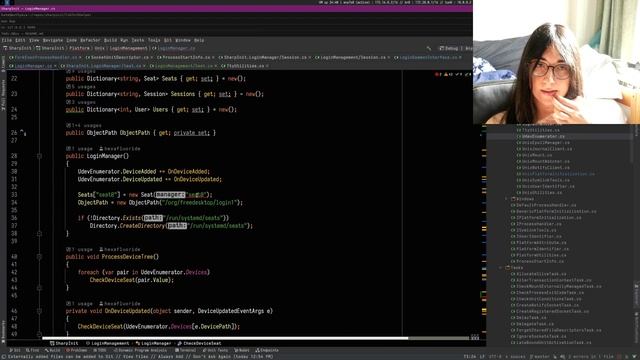Switch to the SocketUnitDescriptor.cs tab
Screen dimensions: 640x360
point(119,58)
